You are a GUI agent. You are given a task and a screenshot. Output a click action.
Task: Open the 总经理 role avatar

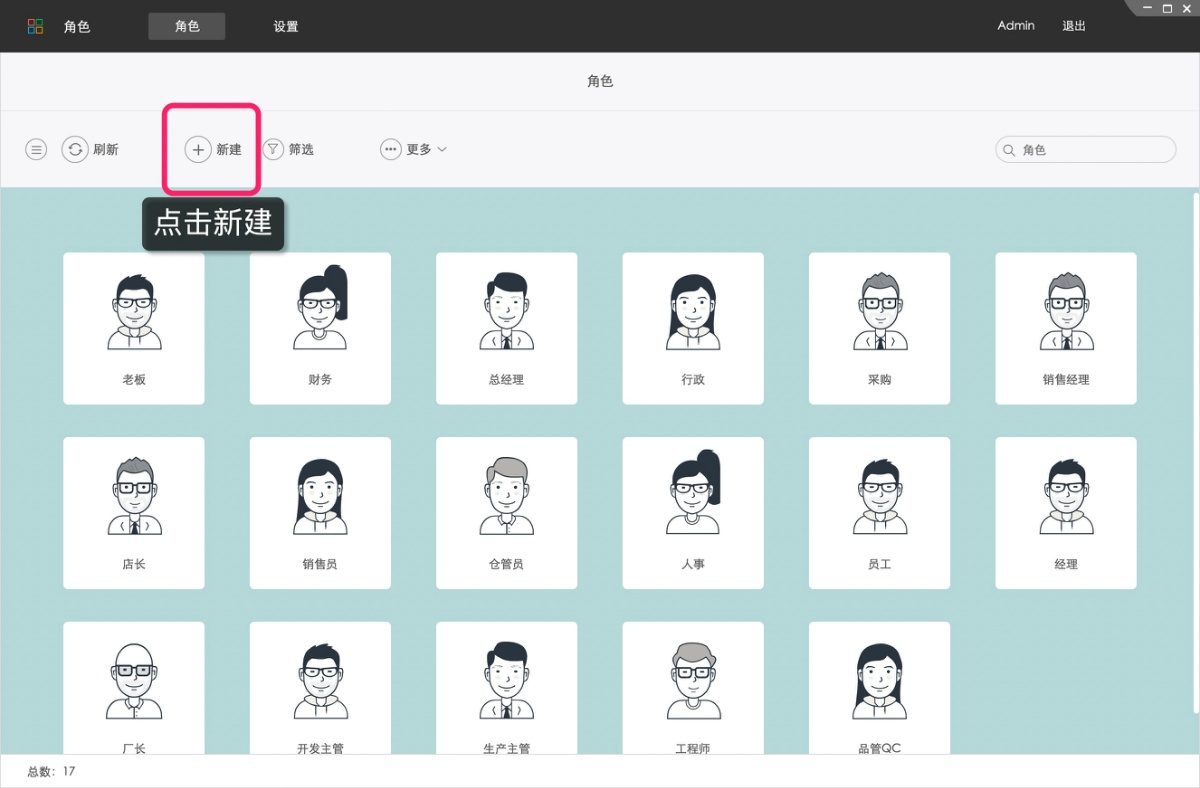point(507,311)
